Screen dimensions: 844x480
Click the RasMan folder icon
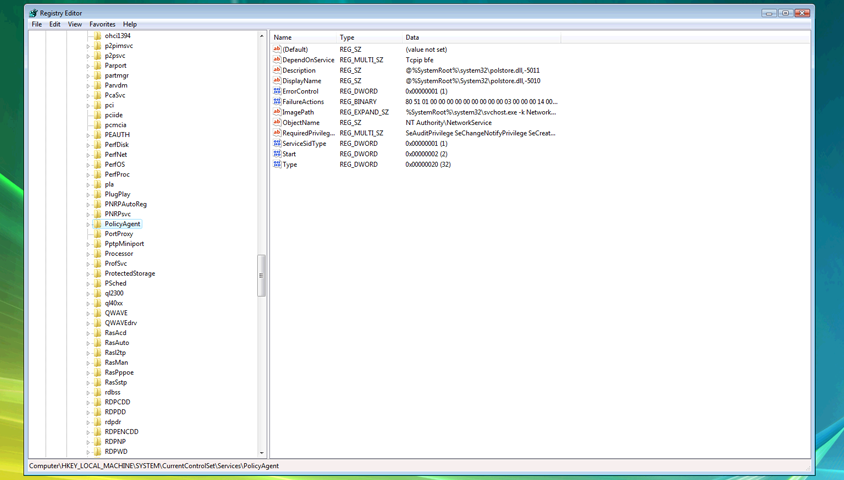[98, 363]
